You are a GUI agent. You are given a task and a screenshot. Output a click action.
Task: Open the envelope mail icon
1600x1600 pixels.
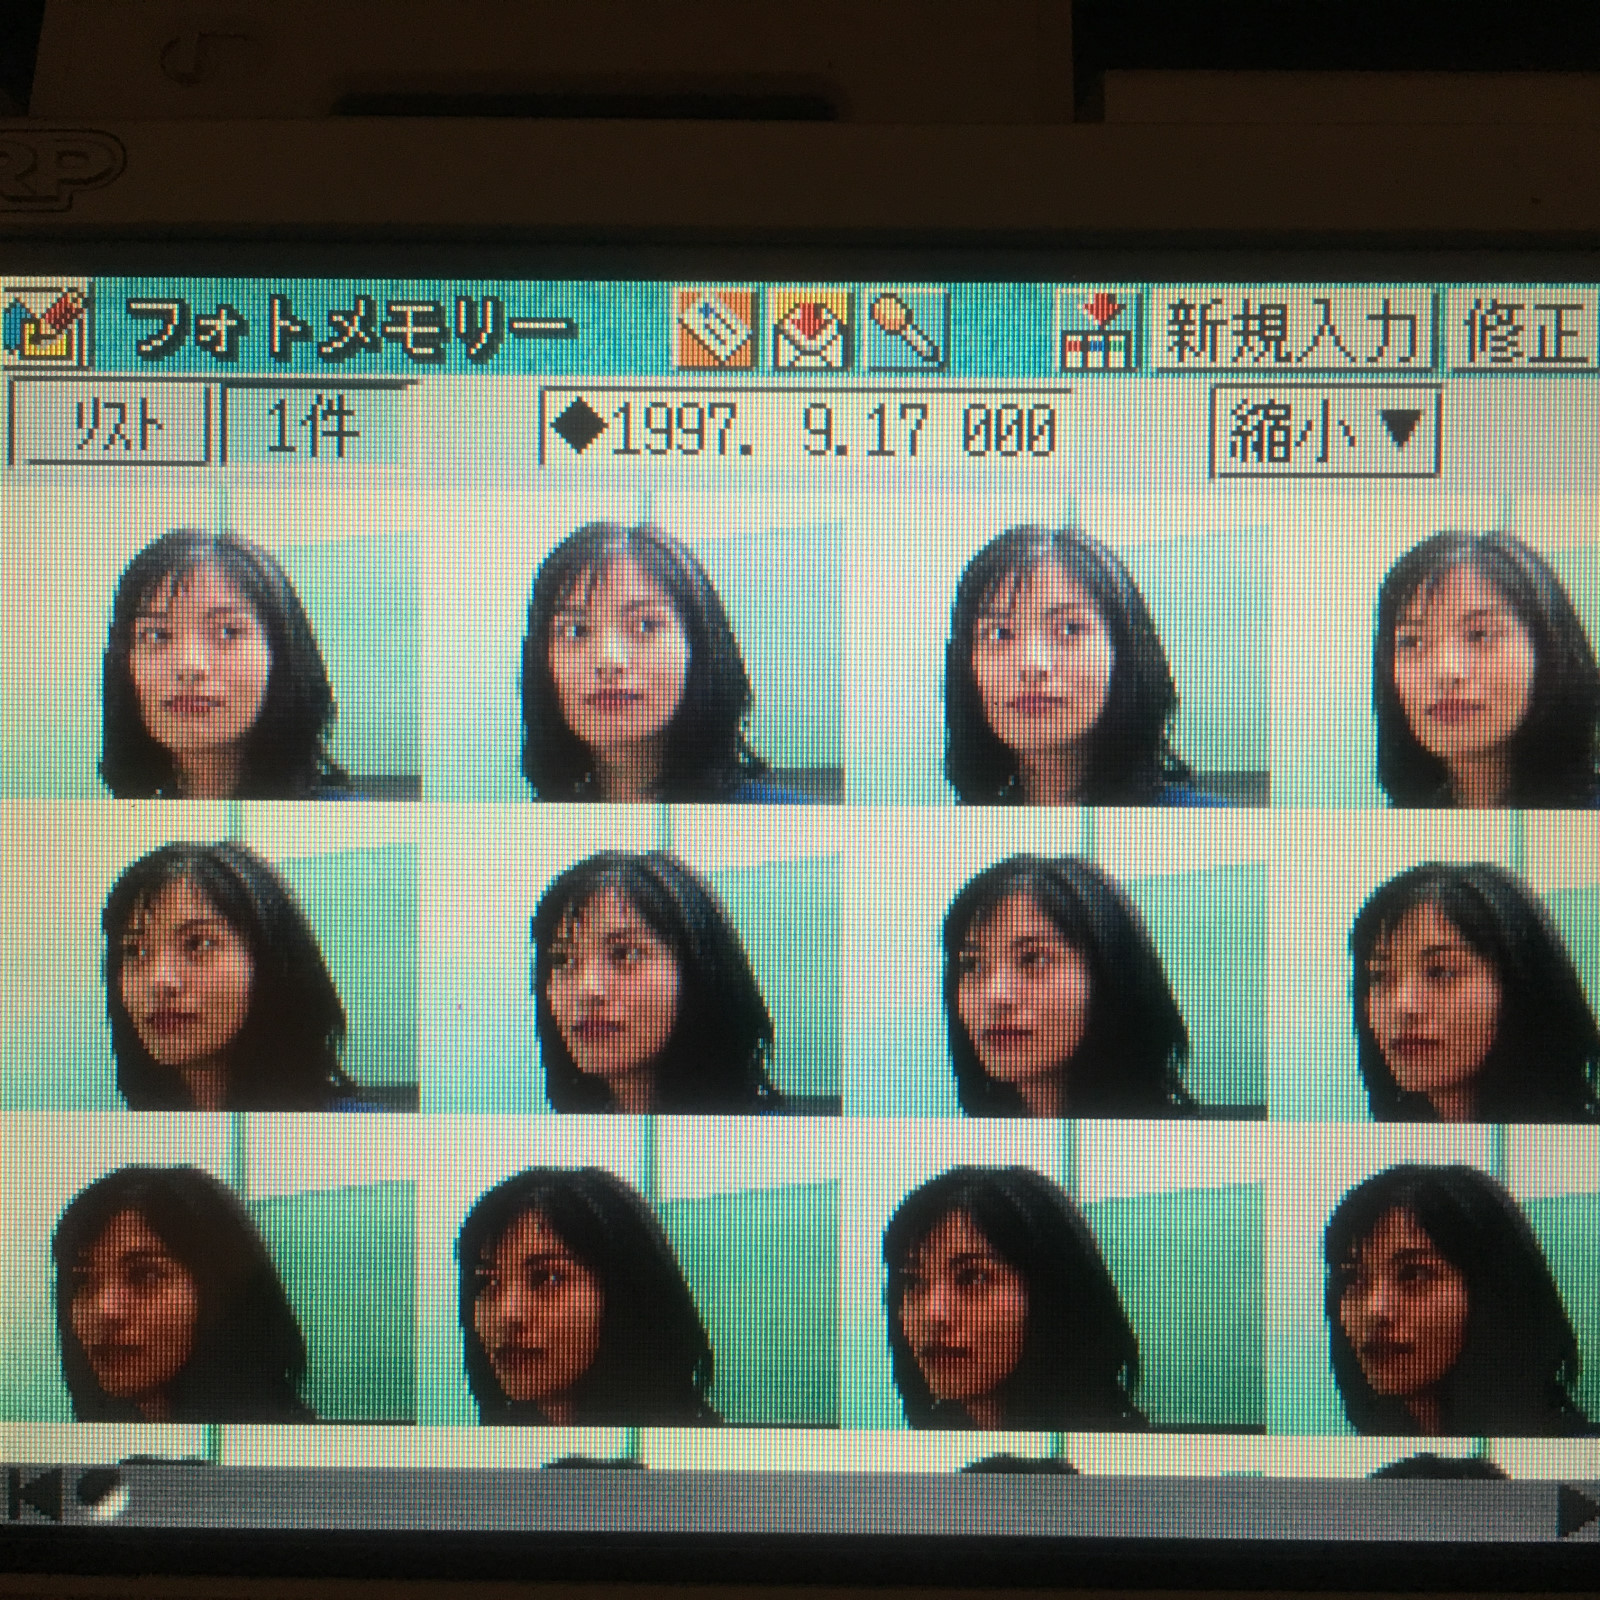tap(811, 330)
